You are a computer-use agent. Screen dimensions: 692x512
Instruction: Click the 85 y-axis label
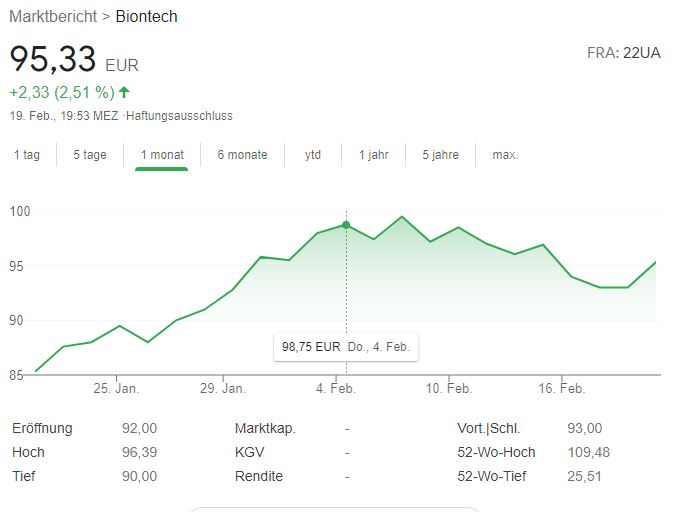16,375
